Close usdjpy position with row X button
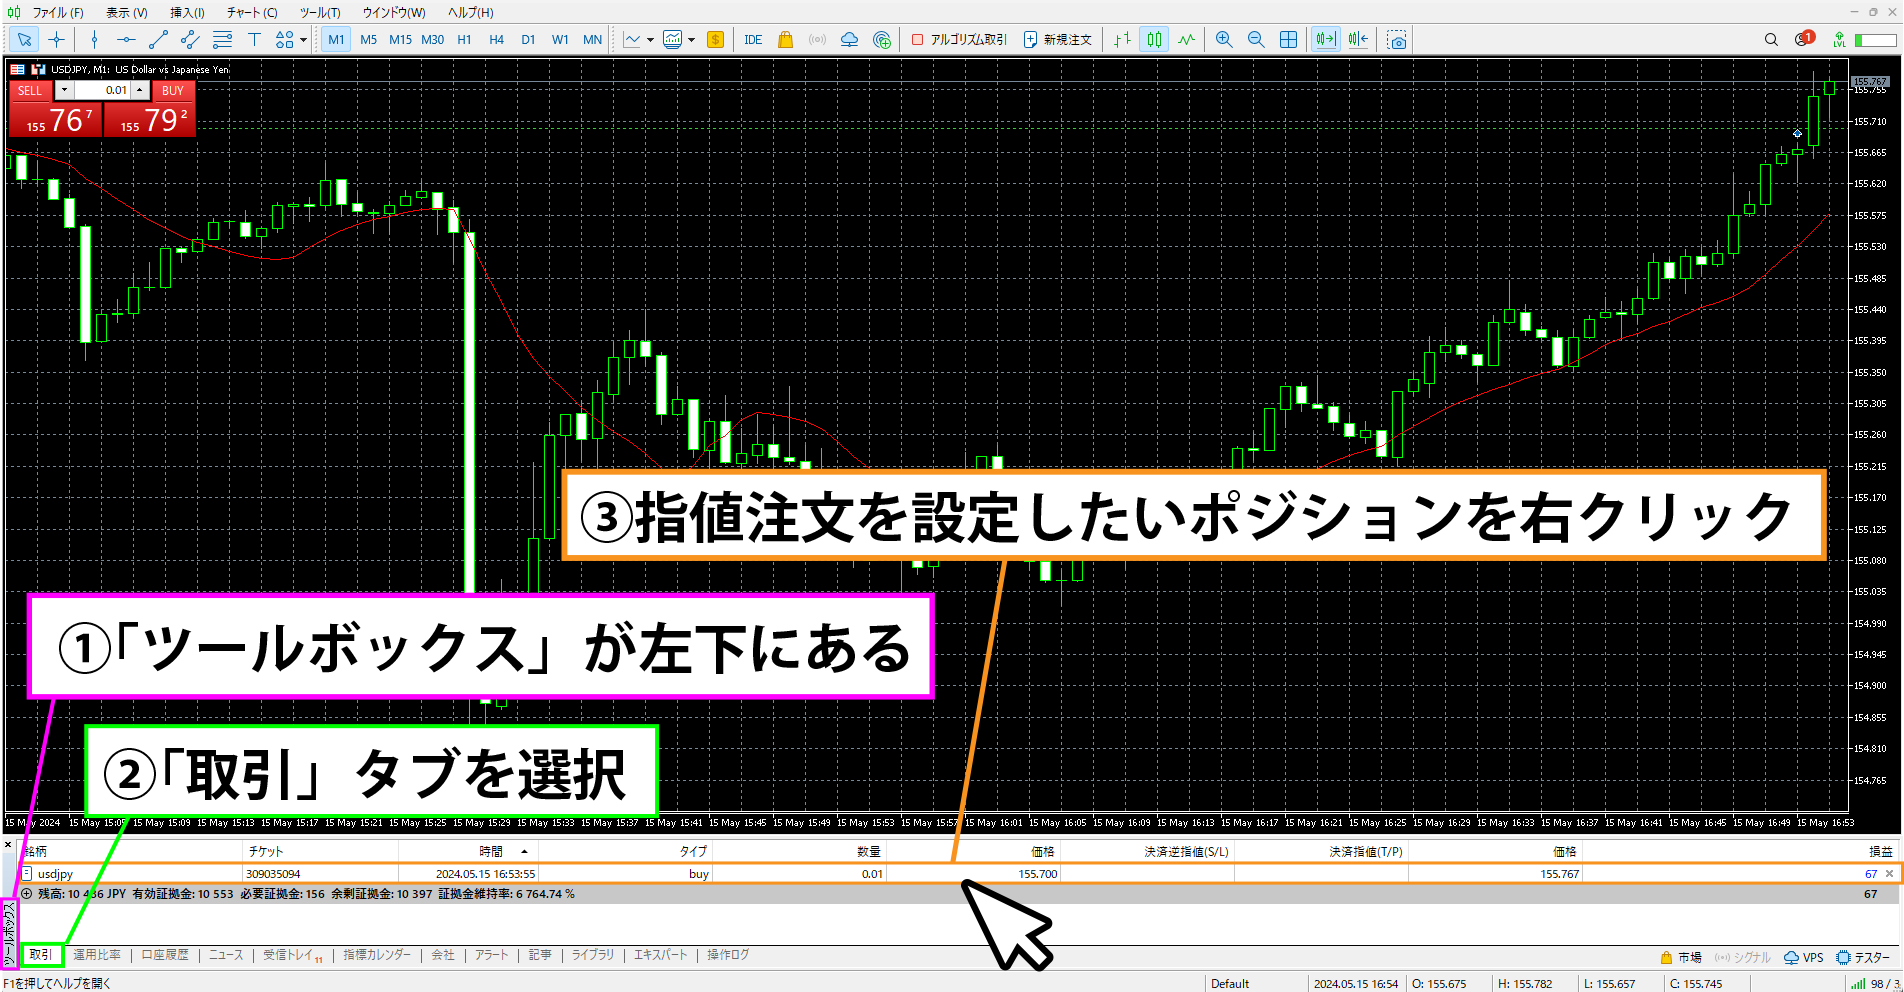 (1889, 874)
